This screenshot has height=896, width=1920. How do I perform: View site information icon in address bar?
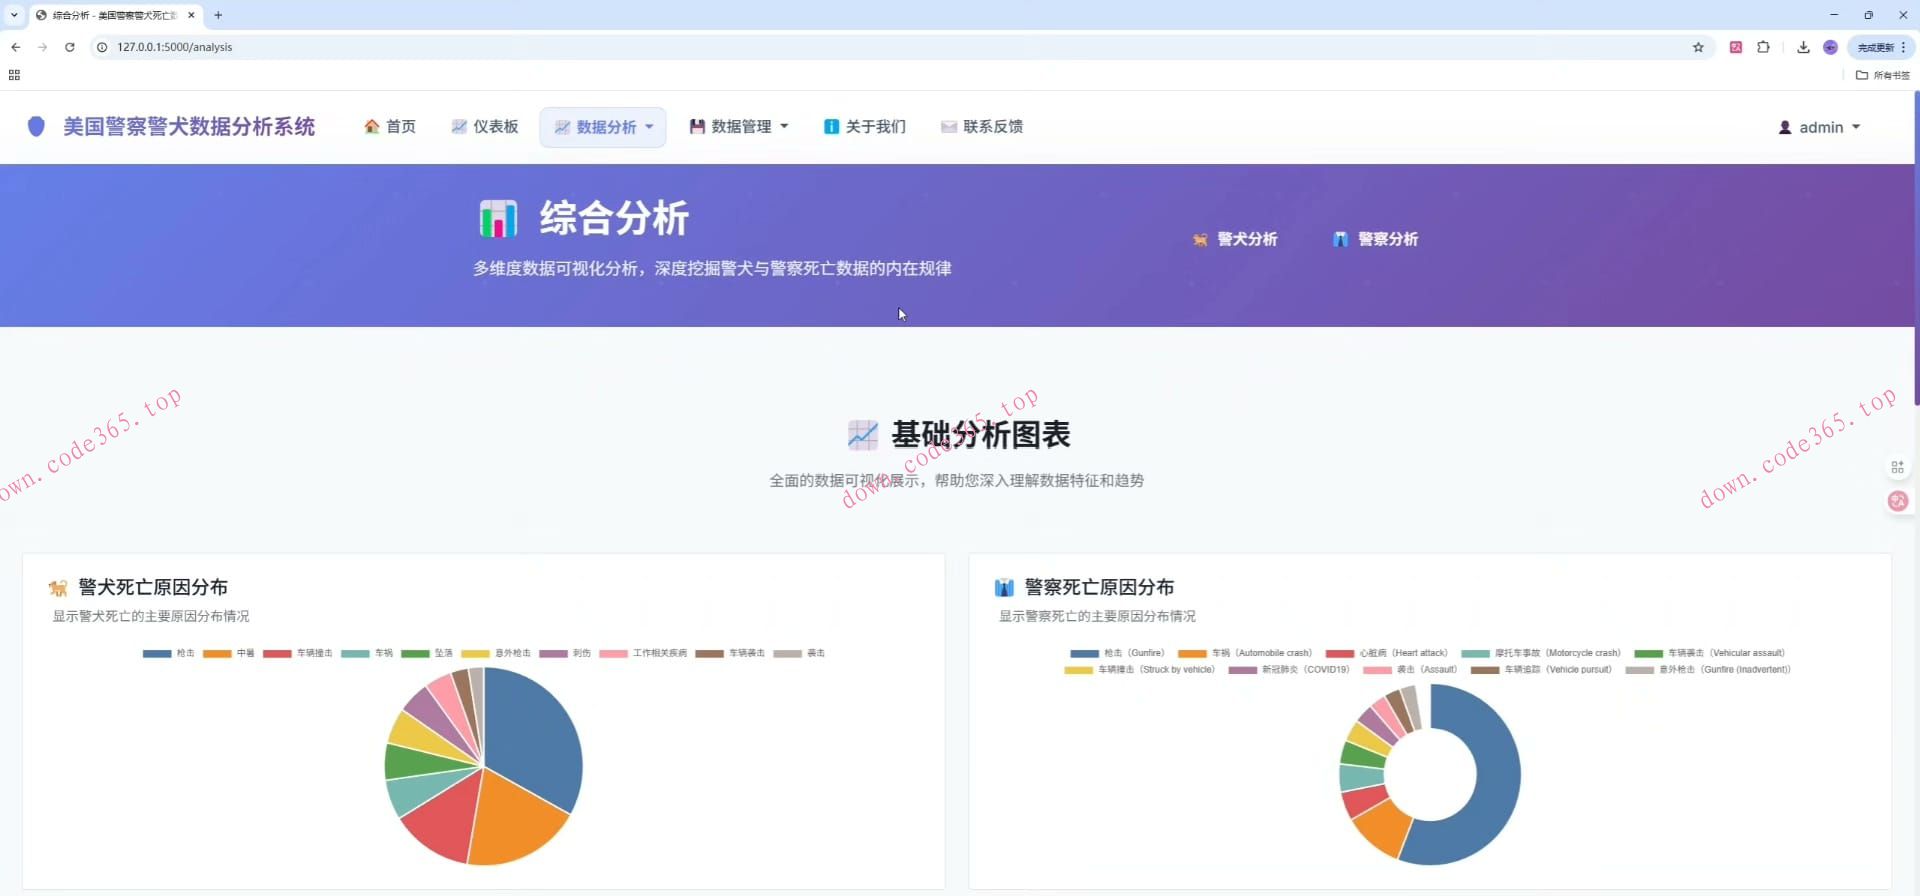pos(102,47)
